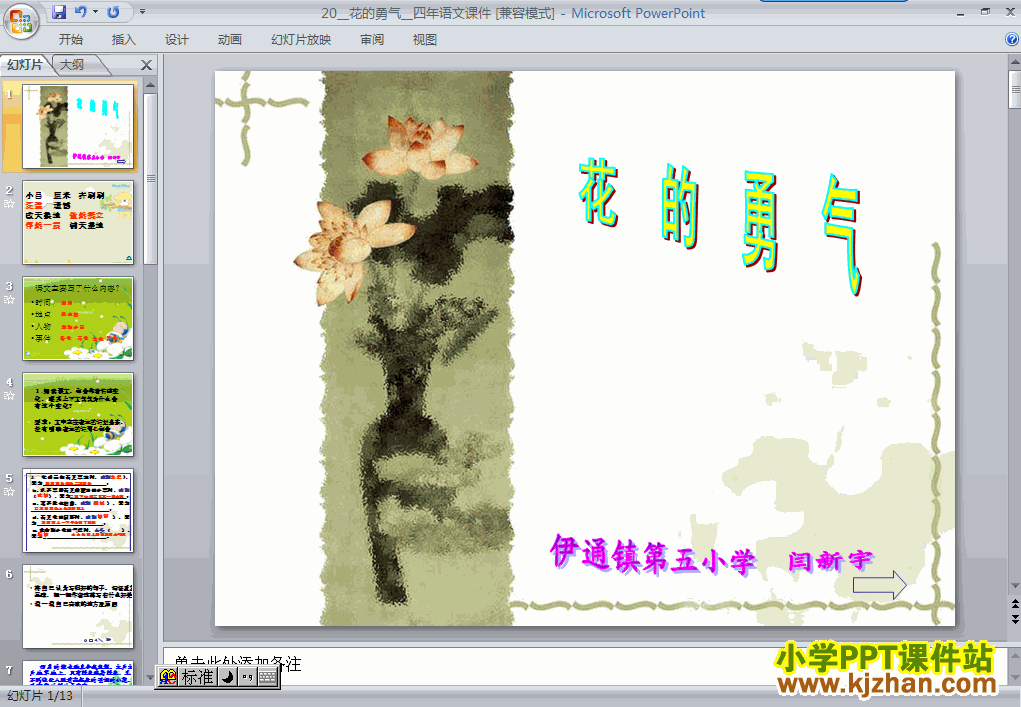This screenshot has width=1021, height=707.
Task: Click thumbnail pane scroll-down arrow
Action: [x=150, y=678]
